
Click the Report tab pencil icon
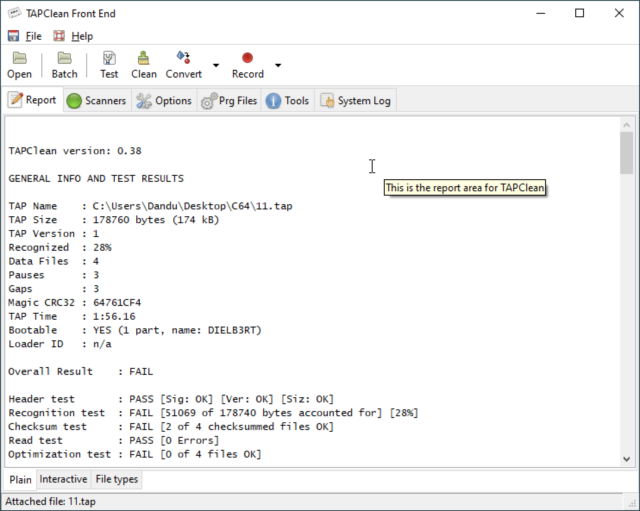[16, 100]
